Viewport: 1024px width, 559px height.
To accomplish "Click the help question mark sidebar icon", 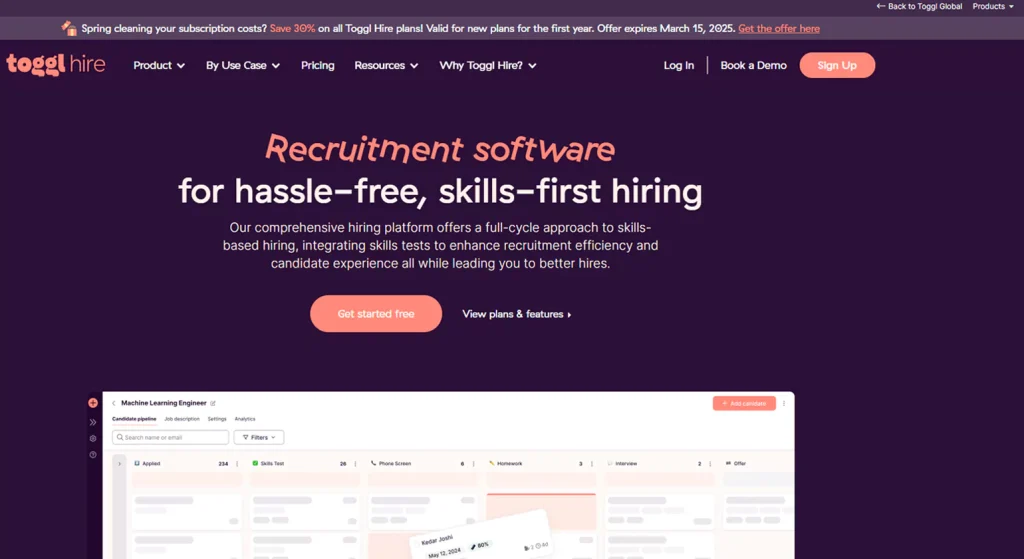I will (x=93, y=455).
